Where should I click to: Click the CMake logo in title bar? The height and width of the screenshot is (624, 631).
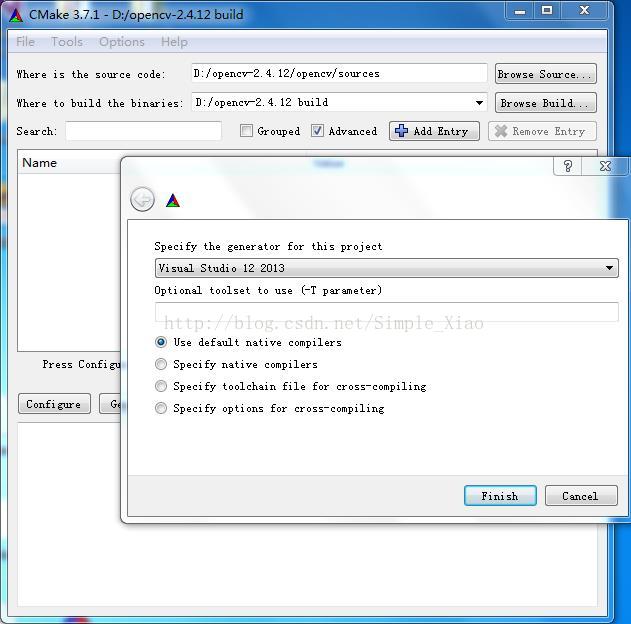16,15
